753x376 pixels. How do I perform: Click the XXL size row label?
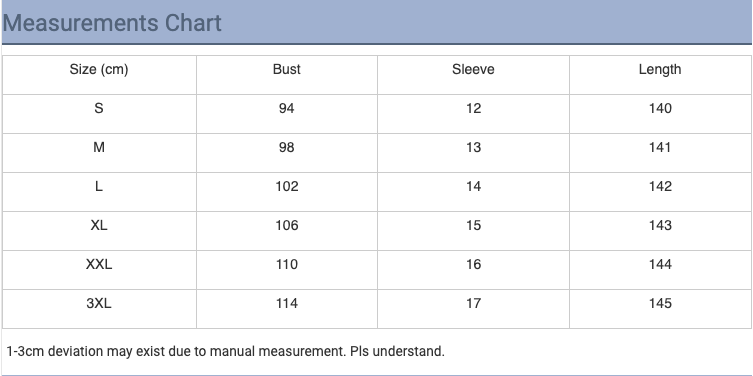[99, 264]
